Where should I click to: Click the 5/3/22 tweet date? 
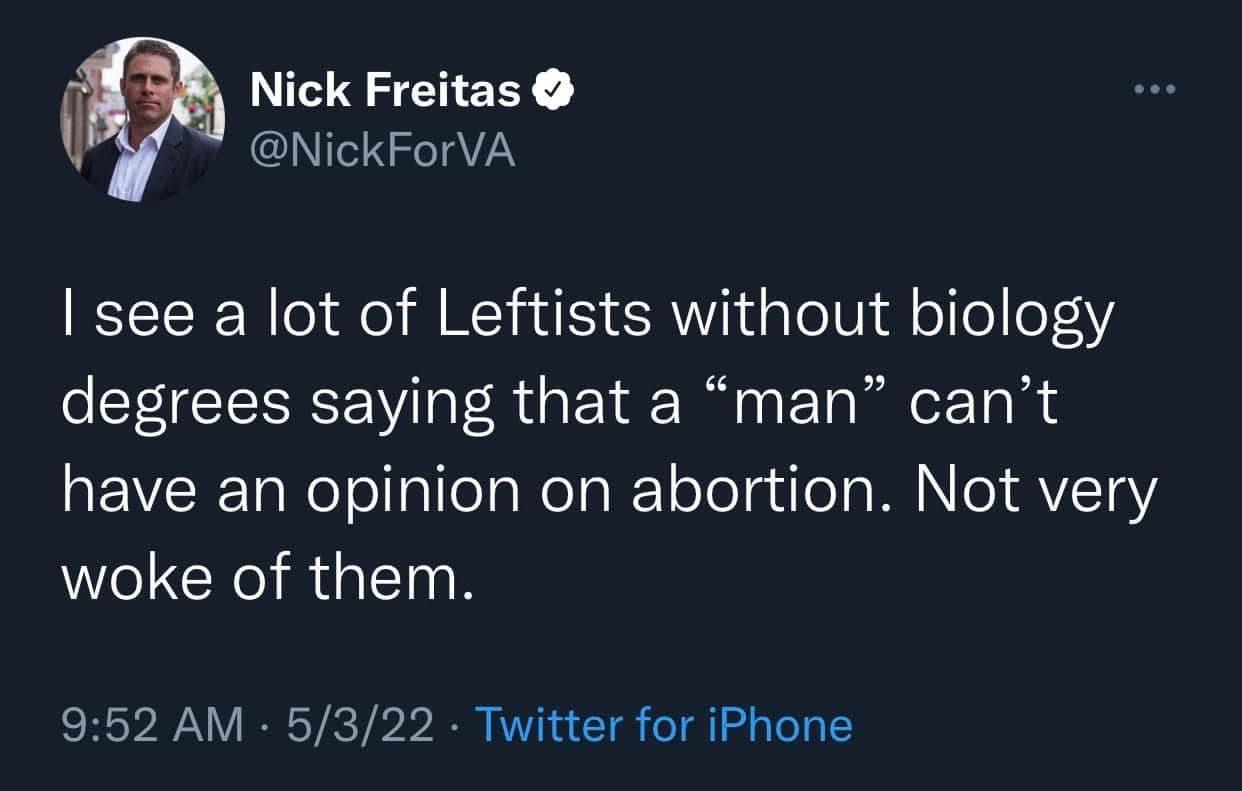pos(359,725)
